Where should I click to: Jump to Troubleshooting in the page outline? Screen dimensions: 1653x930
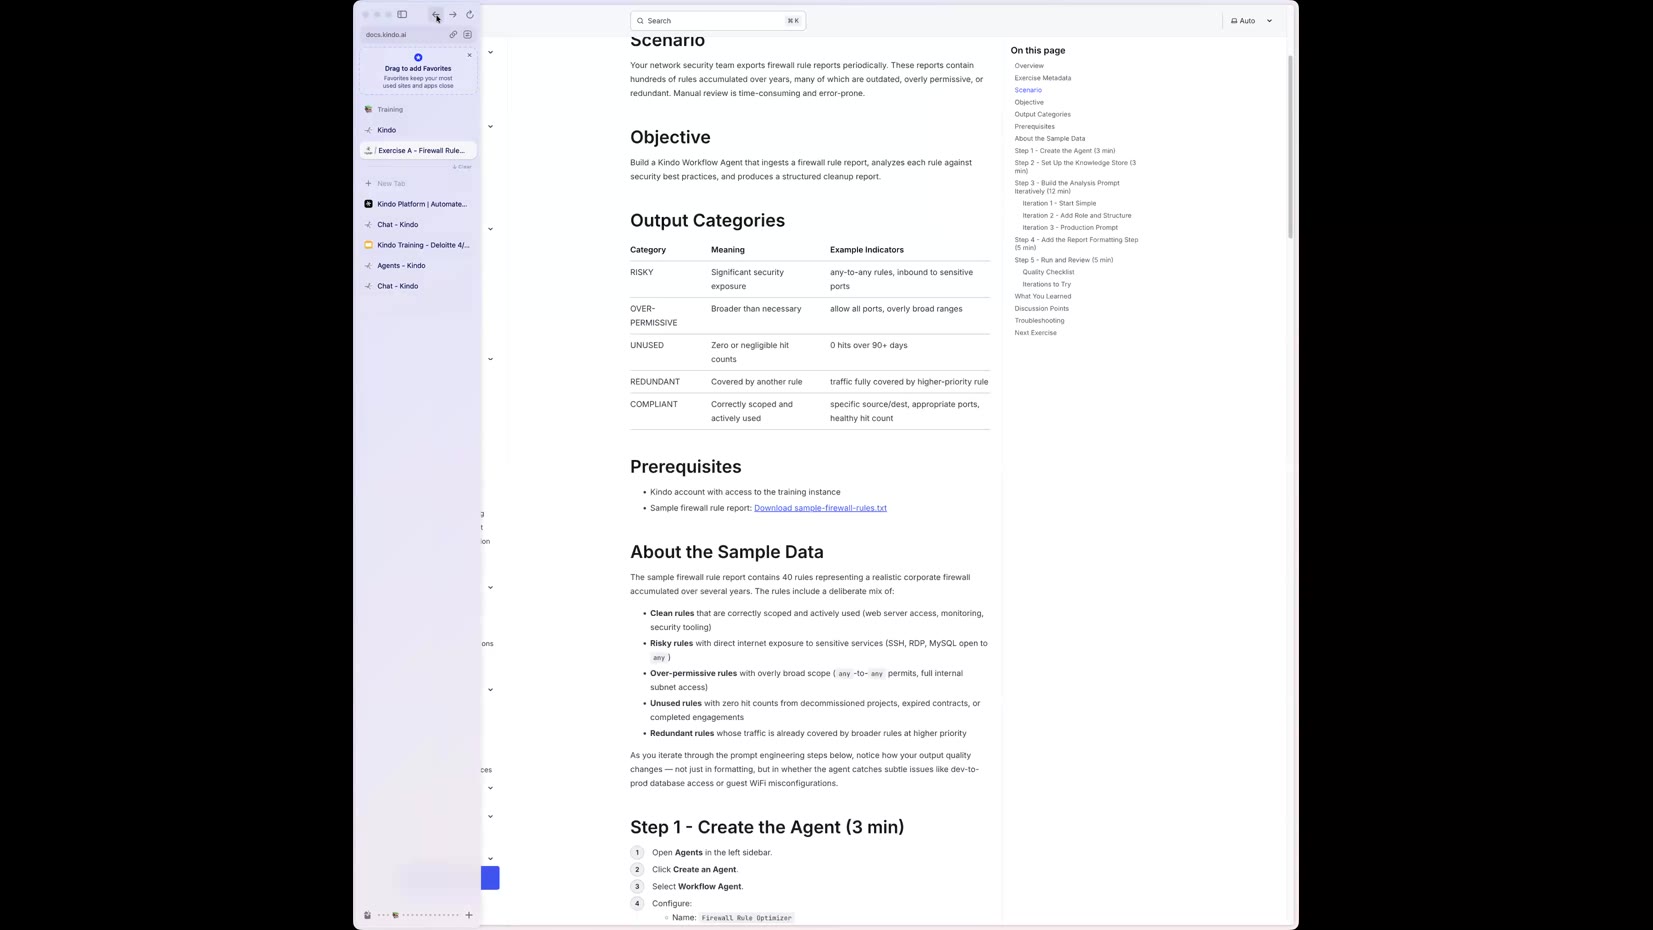tap(1038, 320)
